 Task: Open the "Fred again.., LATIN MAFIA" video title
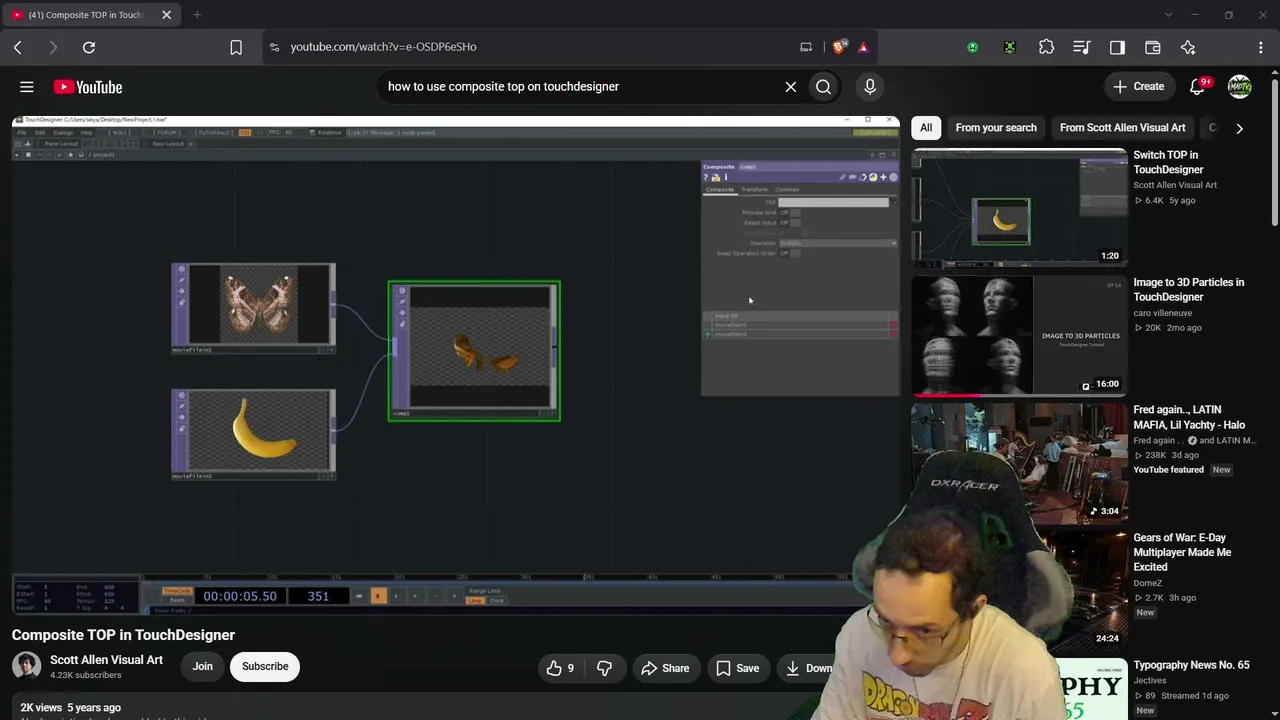click(x=1189, y=417)
